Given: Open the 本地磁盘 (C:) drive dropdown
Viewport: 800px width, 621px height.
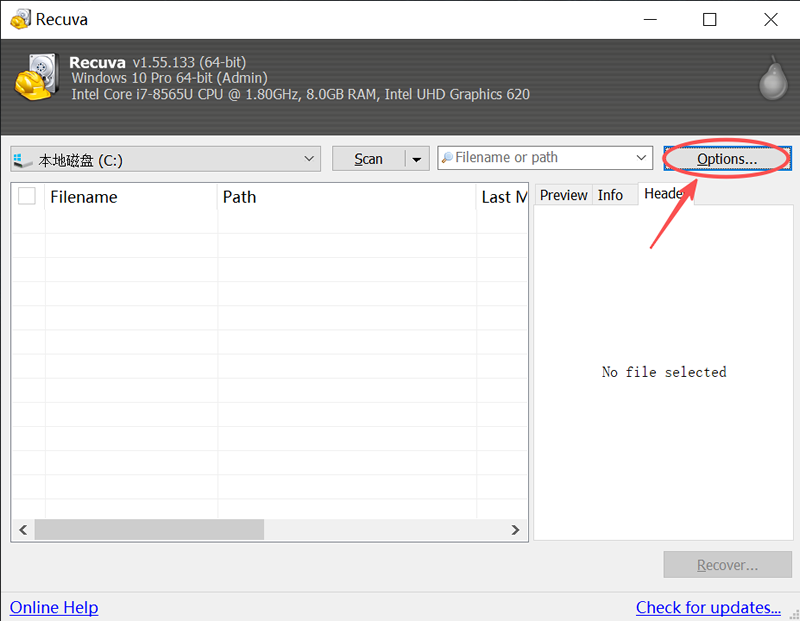Looking at the screenshot, I should click(x=309, y=159).
